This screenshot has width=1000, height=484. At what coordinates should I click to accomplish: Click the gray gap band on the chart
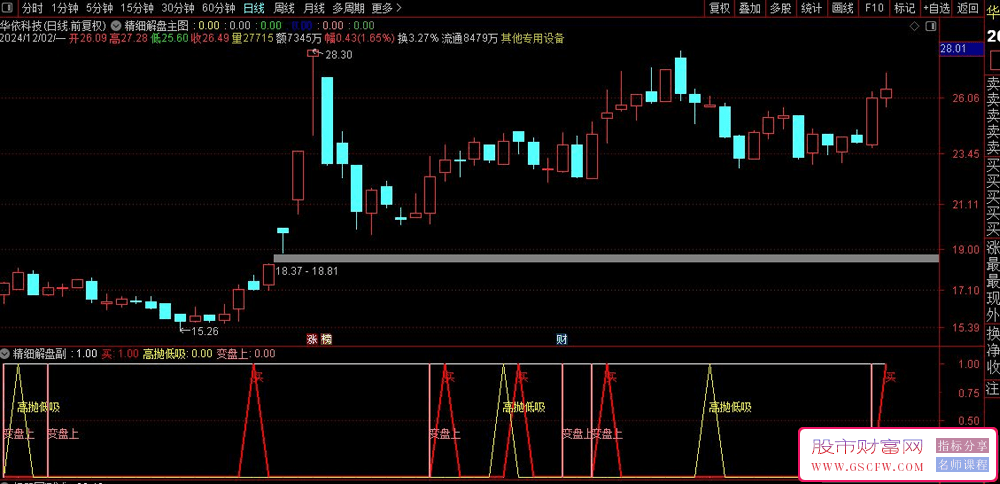[x=606, y=258]
